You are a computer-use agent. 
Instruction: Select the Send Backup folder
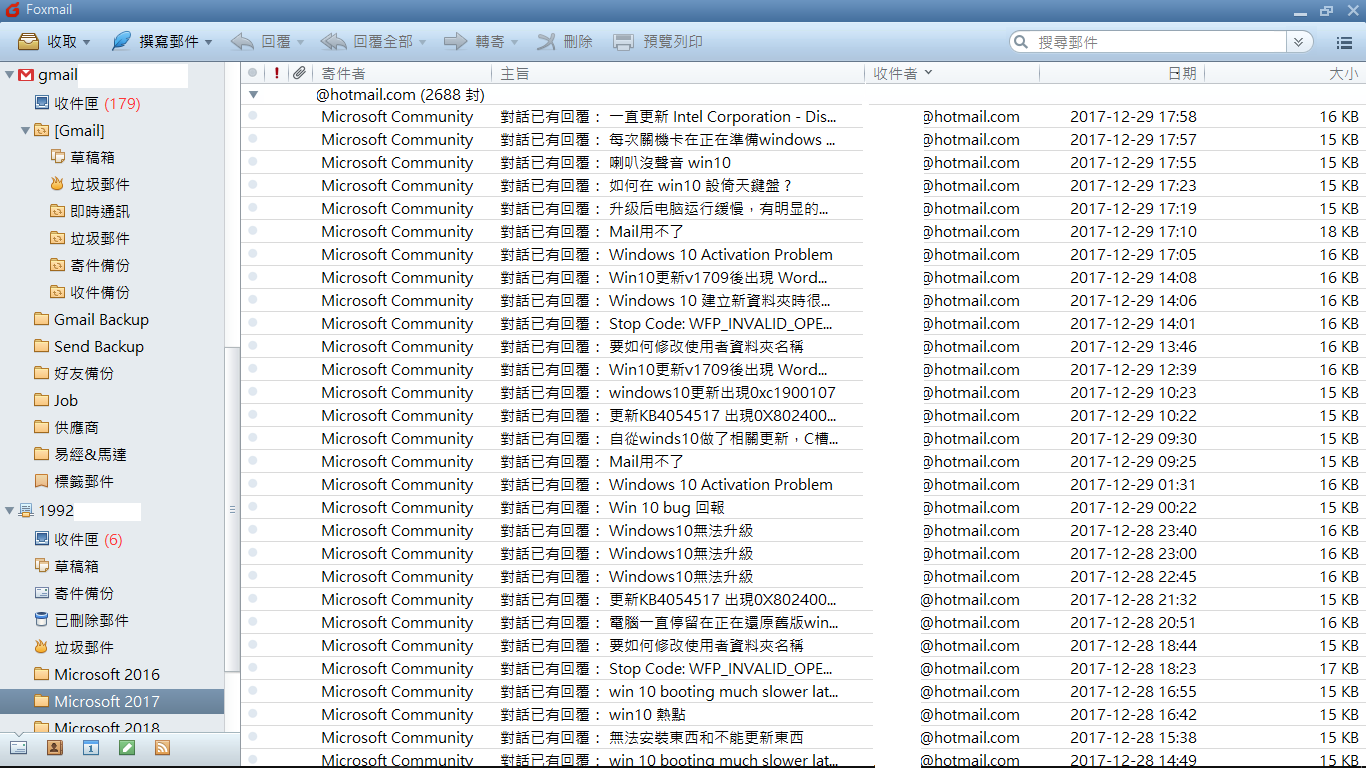(89, 346)
